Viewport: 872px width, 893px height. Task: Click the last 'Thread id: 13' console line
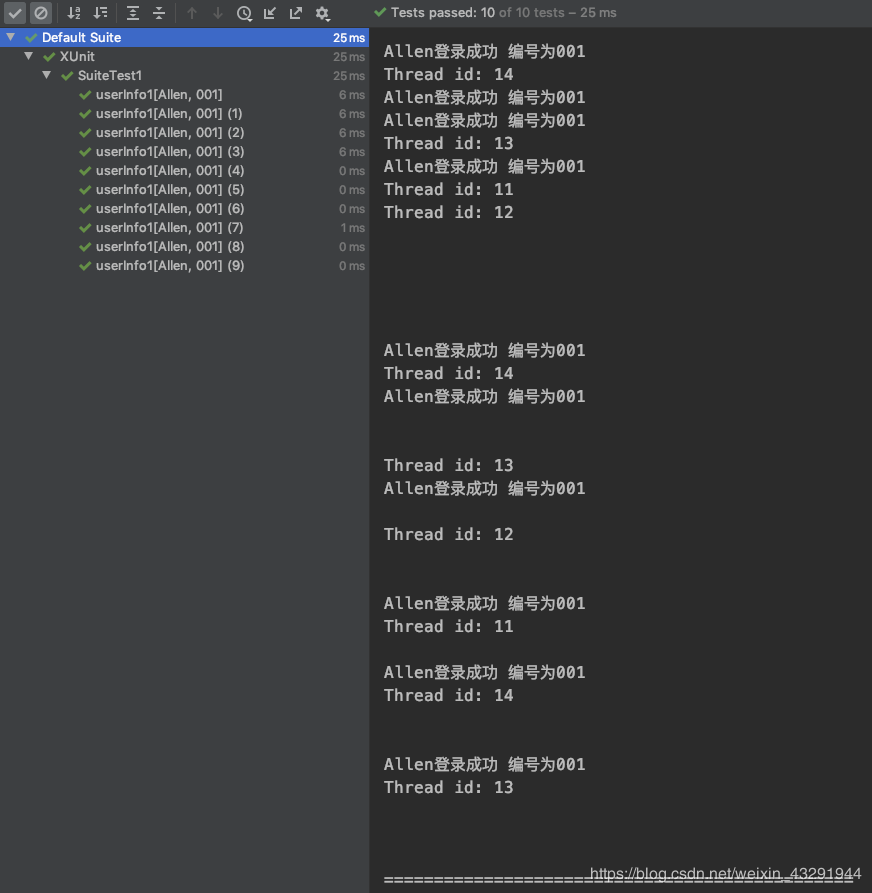(x=448, y=787)
